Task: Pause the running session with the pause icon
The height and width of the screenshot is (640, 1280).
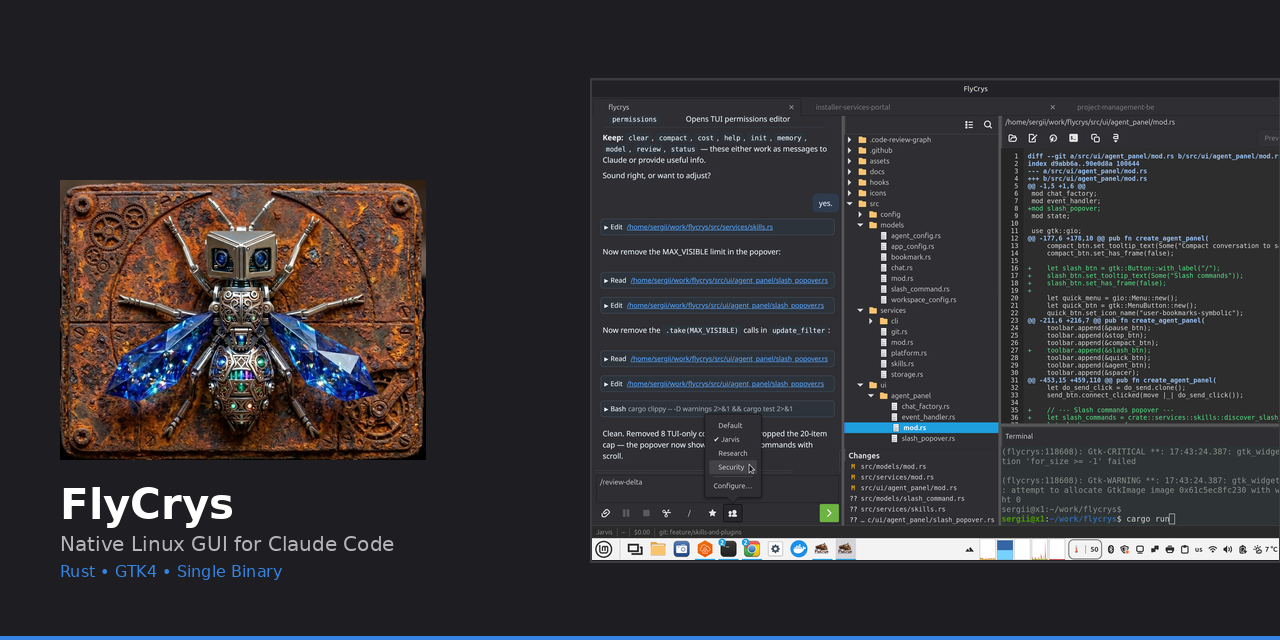Action: [626, 513]
